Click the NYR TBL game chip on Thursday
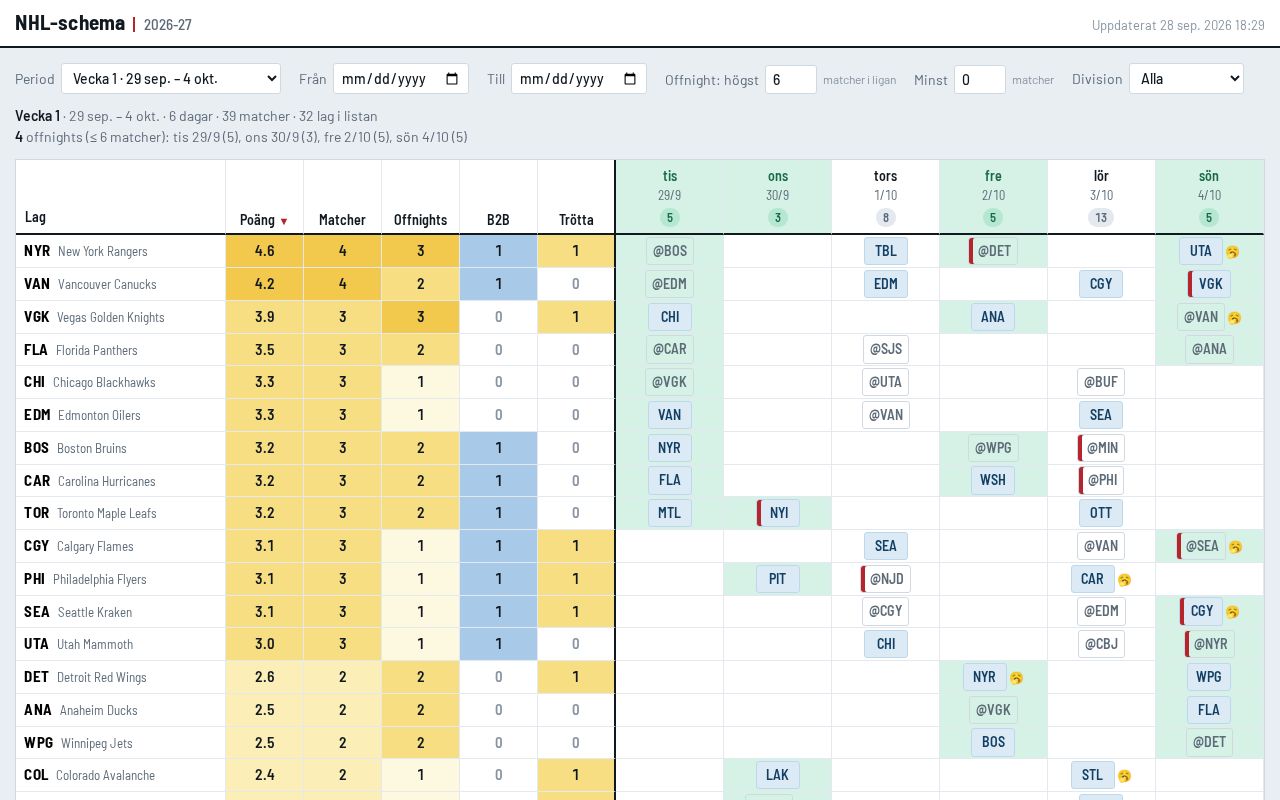This screenshot has width=1280, height=800. pos(886,251)
